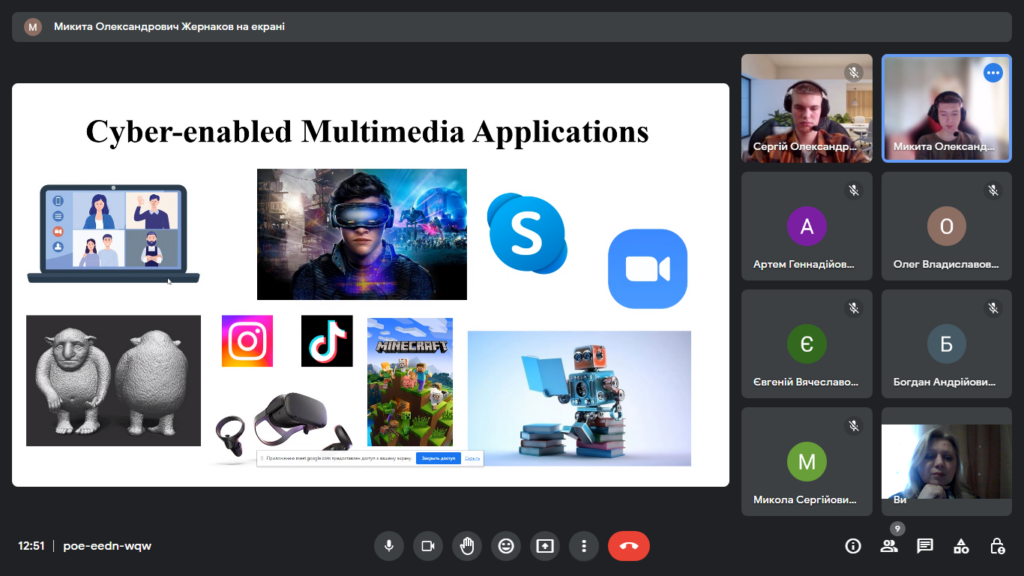This screenshot has width=1024, height=576.
Task: Select Сергій Олександрович's video tile
Action: coord(806,108)
